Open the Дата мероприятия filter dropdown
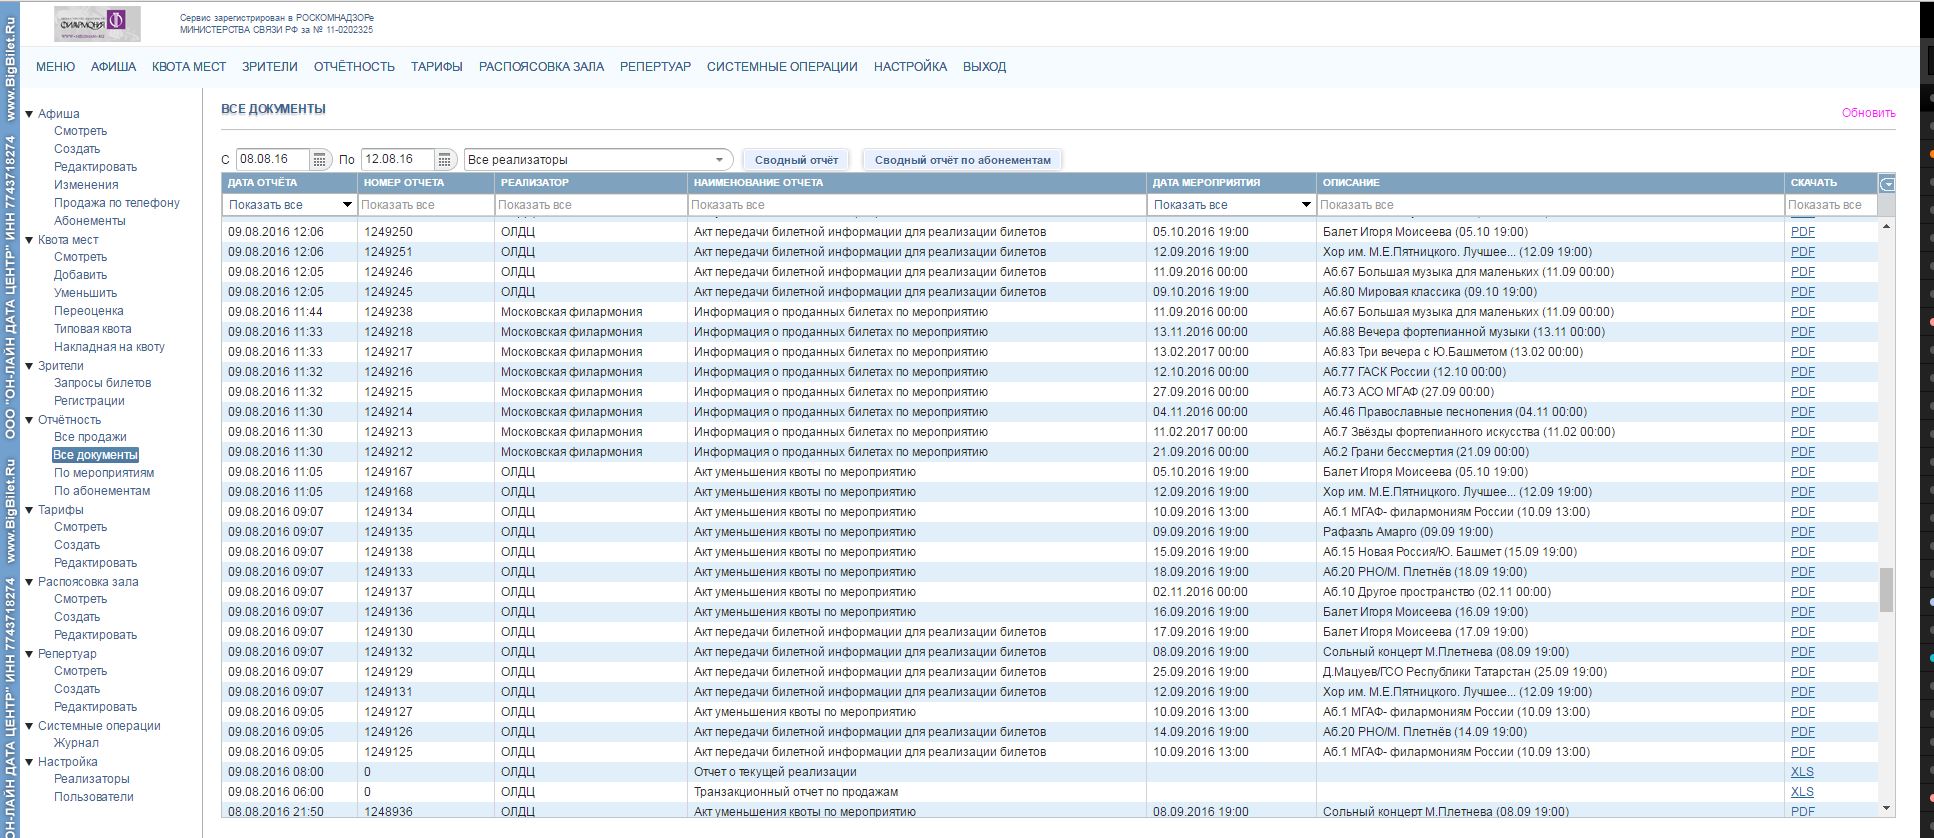The width and height of the screenshot is (1934, 838). [1305, 205]
